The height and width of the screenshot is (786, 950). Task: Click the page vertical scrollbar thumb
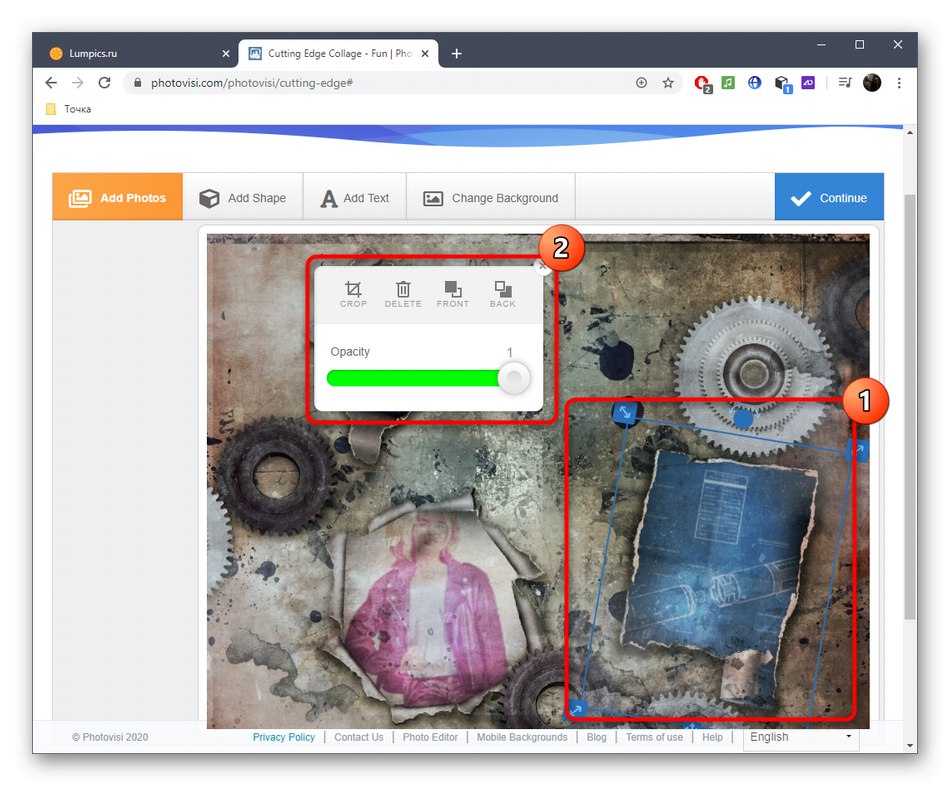click(909, 406)
